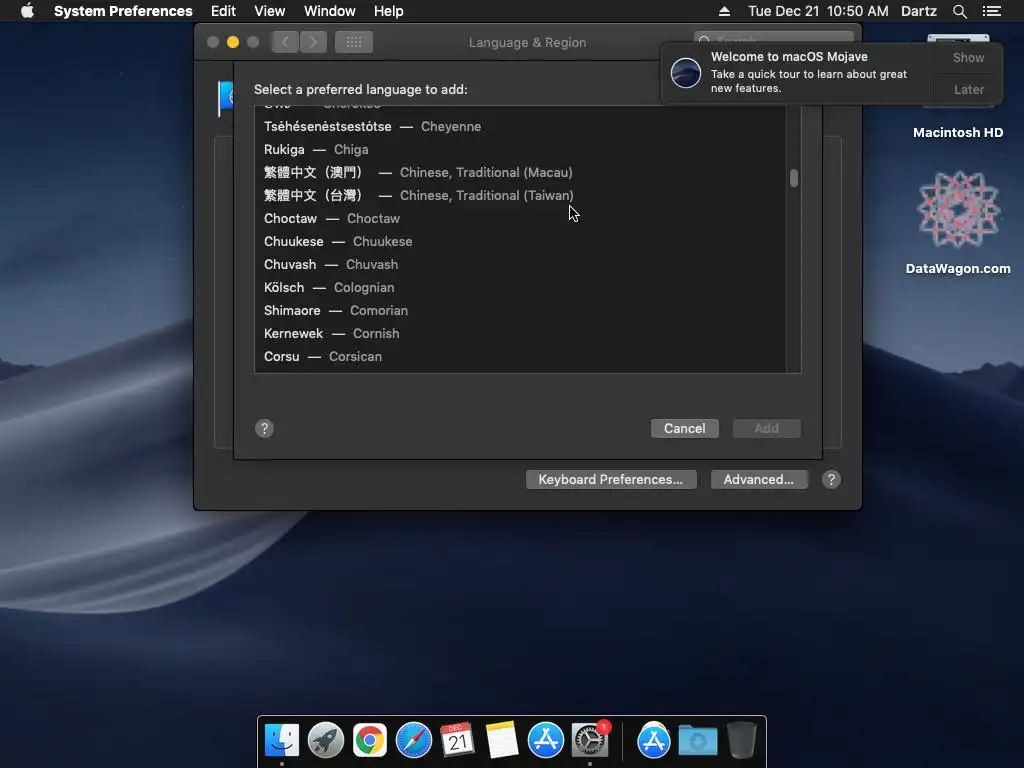1024x768 pixels.
Task: Open Google Chrome from the Dock
Action: coord(370,740)
